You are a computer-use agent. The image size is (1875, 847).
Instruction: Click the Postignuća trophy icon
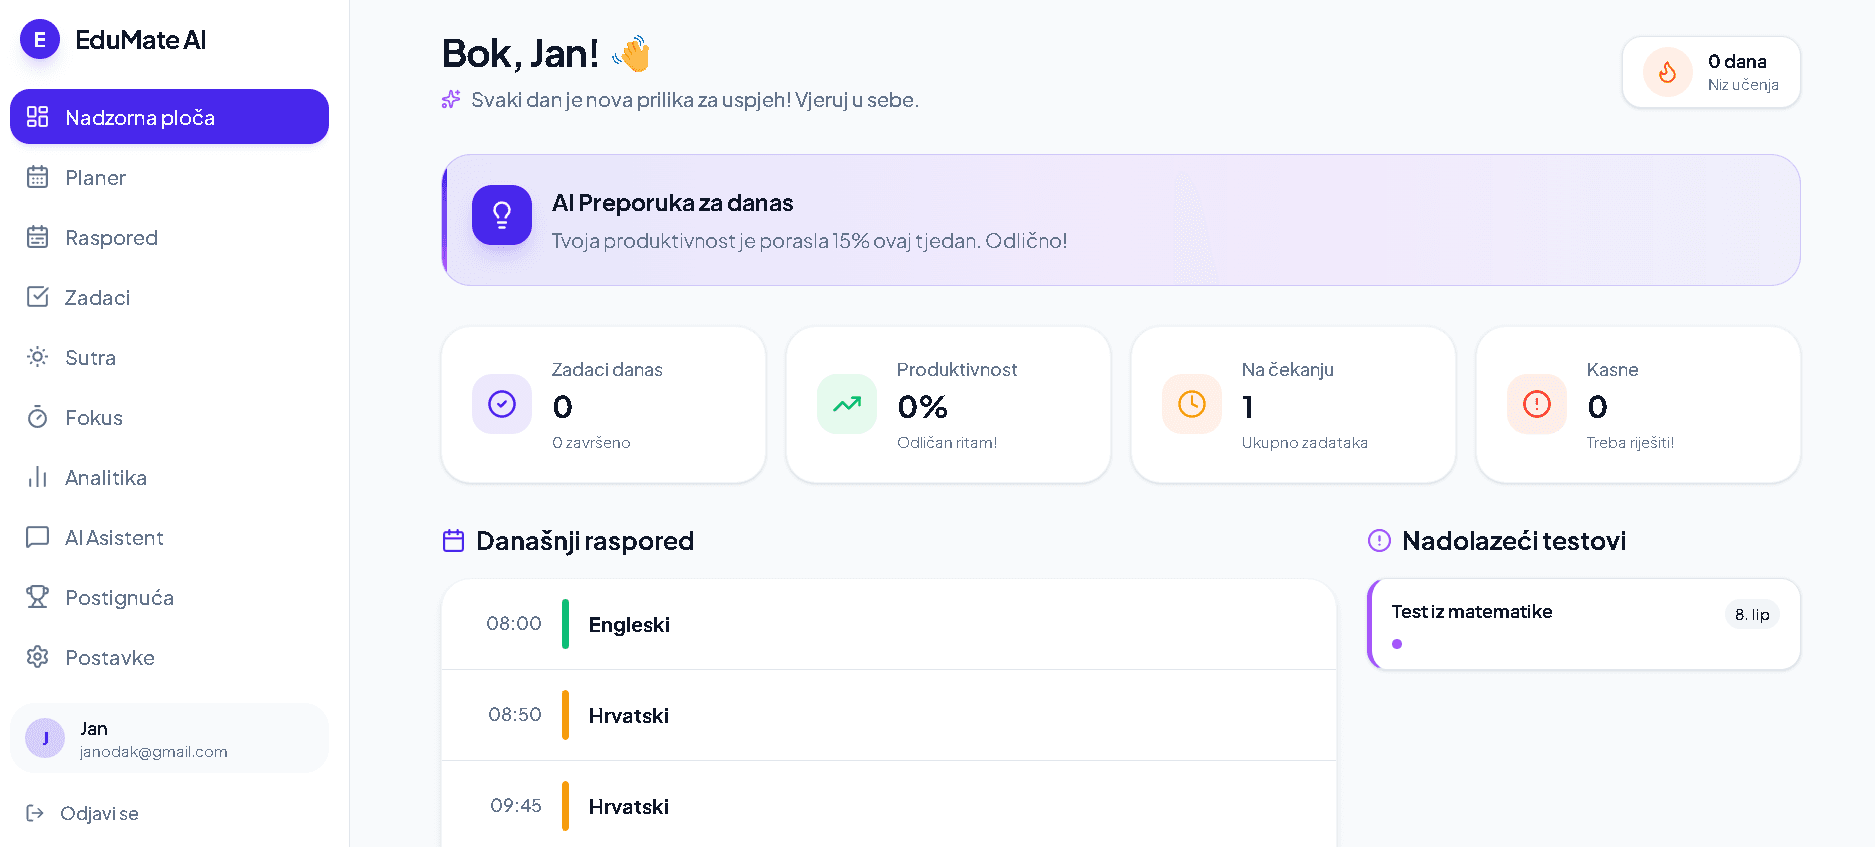click(x=37, y=597)
